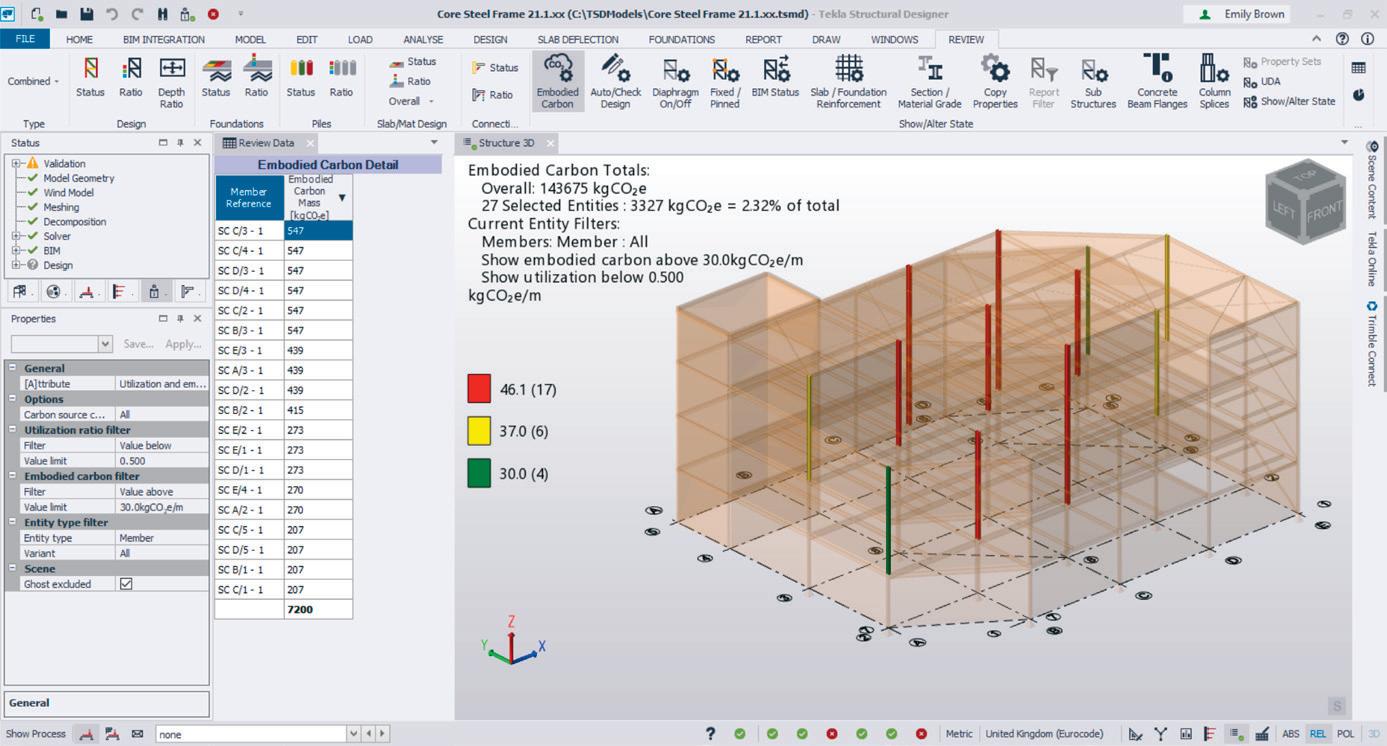Expand the Solver tree node
Viewport: 1387px width, 746px height.
pos(16,236)
